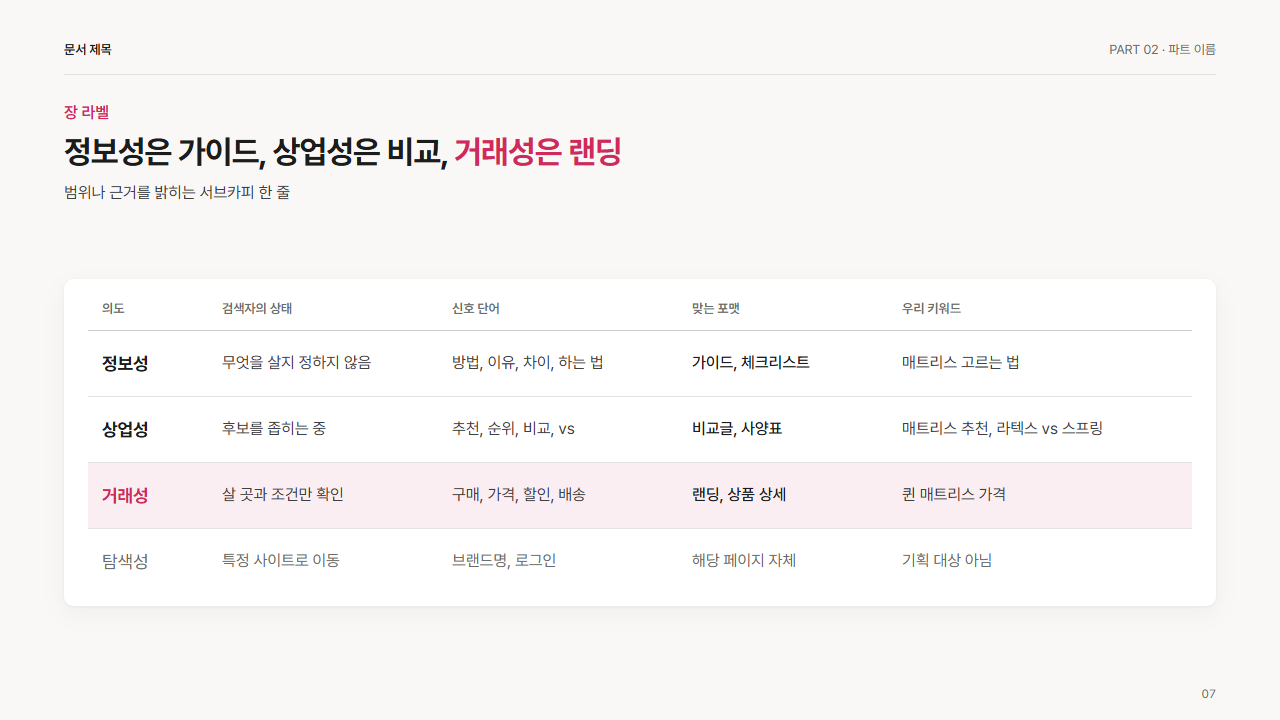Viewport: 1280px width, 720px height.
Task: Select the '비교글, 사양표' format cell
Action: [737, 429]
